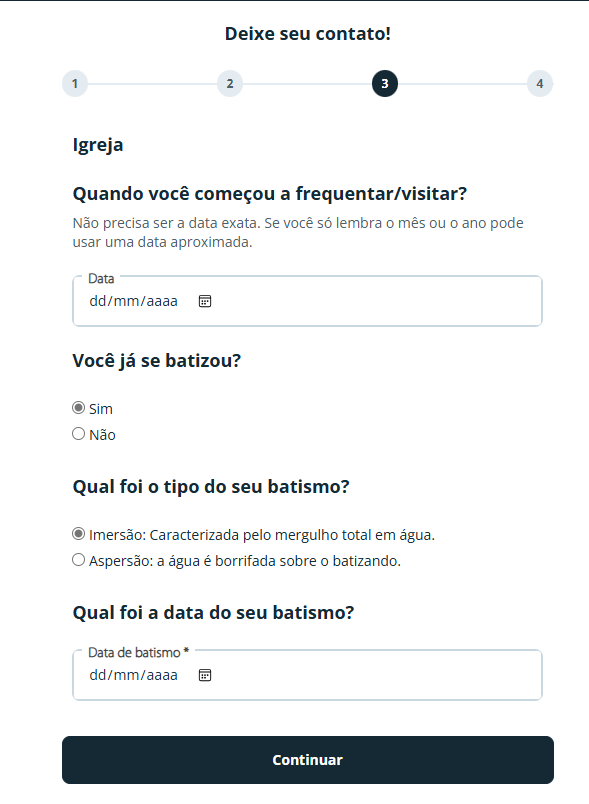Select the 'mm' month segment in Data field
The width and height of the screenshot is (589, 804).
126,301
